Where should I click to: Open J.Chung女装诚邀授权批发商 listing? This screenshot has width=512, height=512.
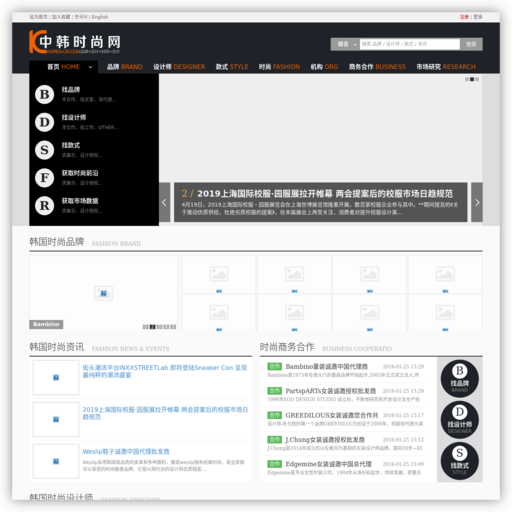click(x=325, y=440)
